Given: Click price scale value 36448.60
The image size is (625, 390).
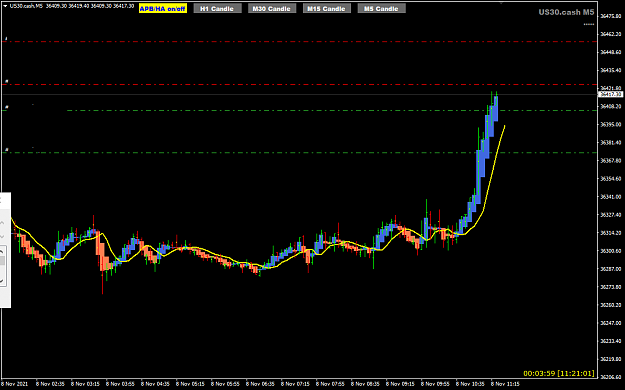Looking at the screenshot, I should pos(611,52).
